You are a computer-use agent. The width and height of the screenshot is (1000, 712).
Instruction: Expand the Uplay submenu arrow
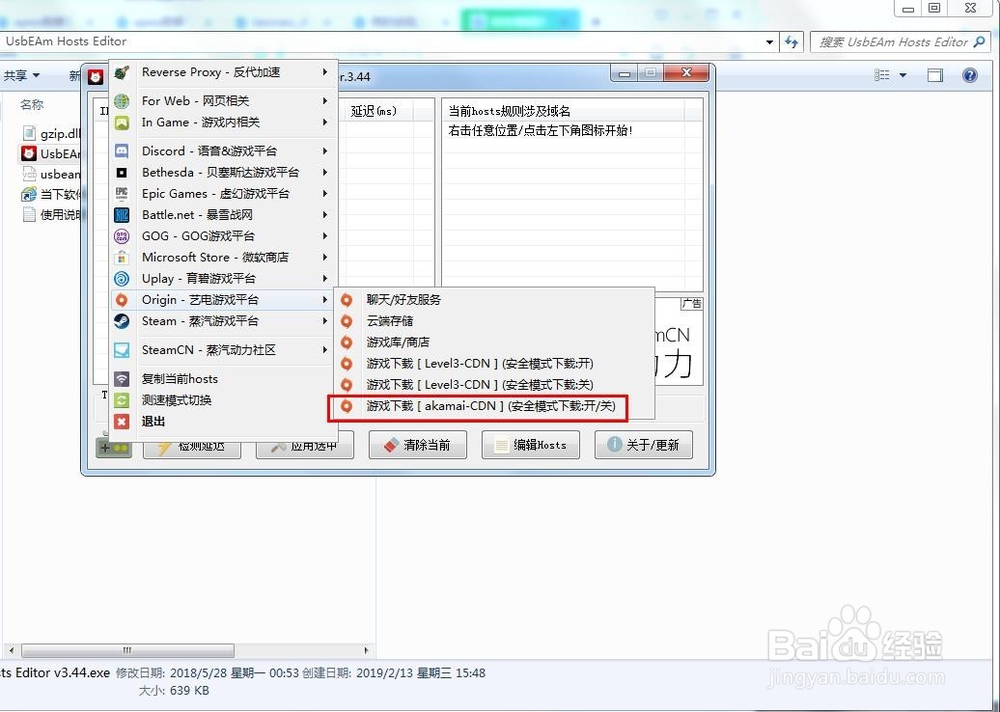(325, 278)
